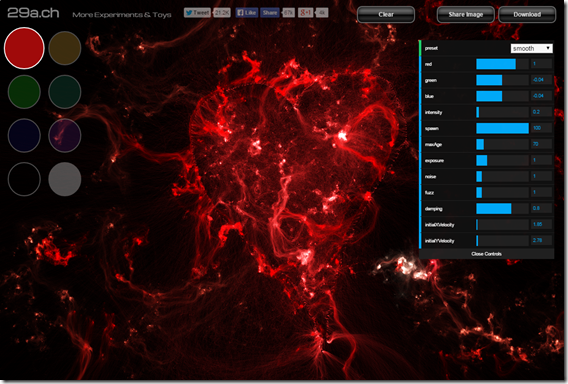Adjust the green slider
The image size is (568, 384).
coord(502,80)
